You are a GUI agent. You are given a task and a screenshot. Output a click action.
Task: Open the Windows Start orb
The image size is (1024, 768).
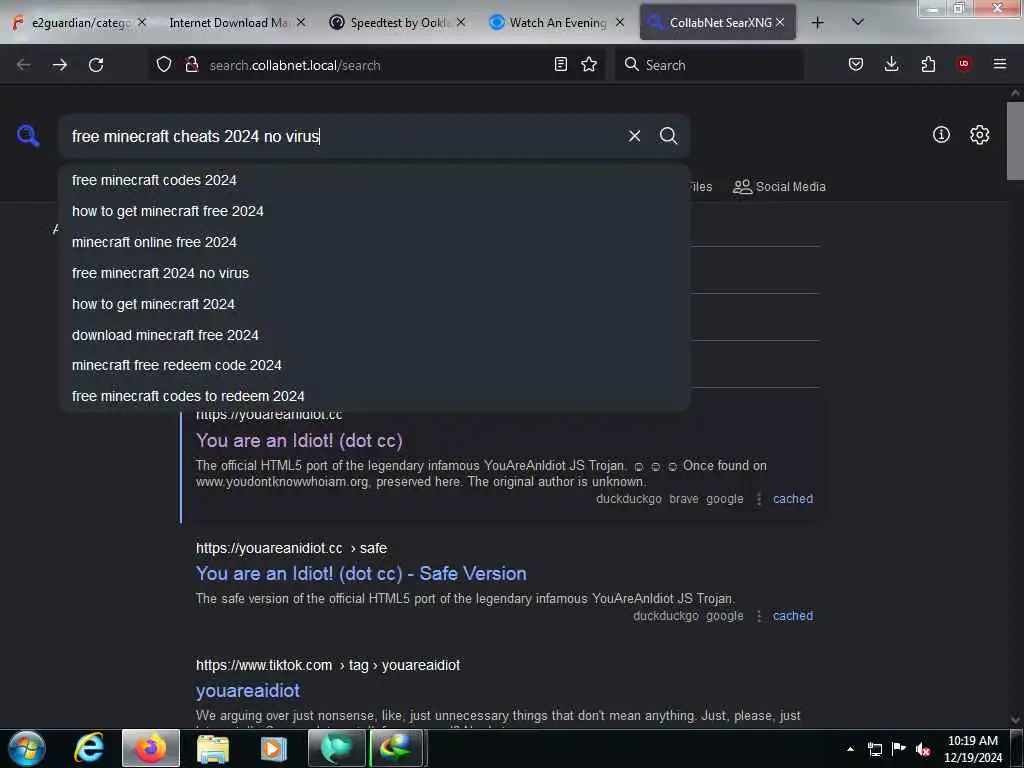27,748
